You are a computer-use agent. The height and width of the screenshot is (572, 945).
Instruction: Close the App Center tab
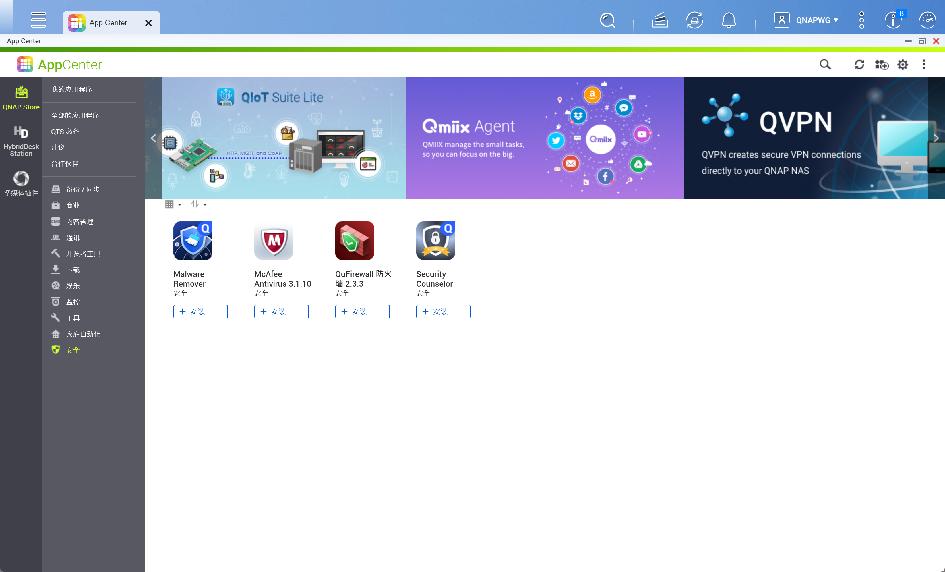(x=148, y=23)
